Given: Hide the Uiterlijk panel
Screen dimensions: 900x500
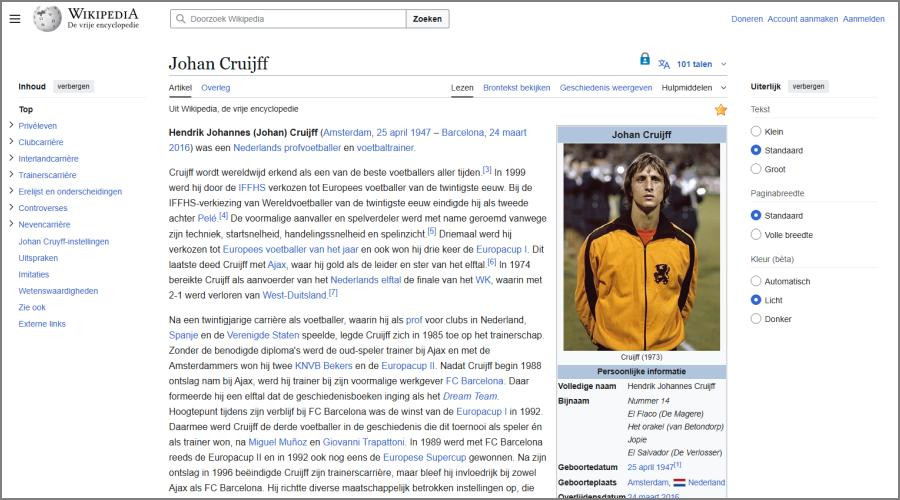Looking at the screenshot, I should 808,87.
